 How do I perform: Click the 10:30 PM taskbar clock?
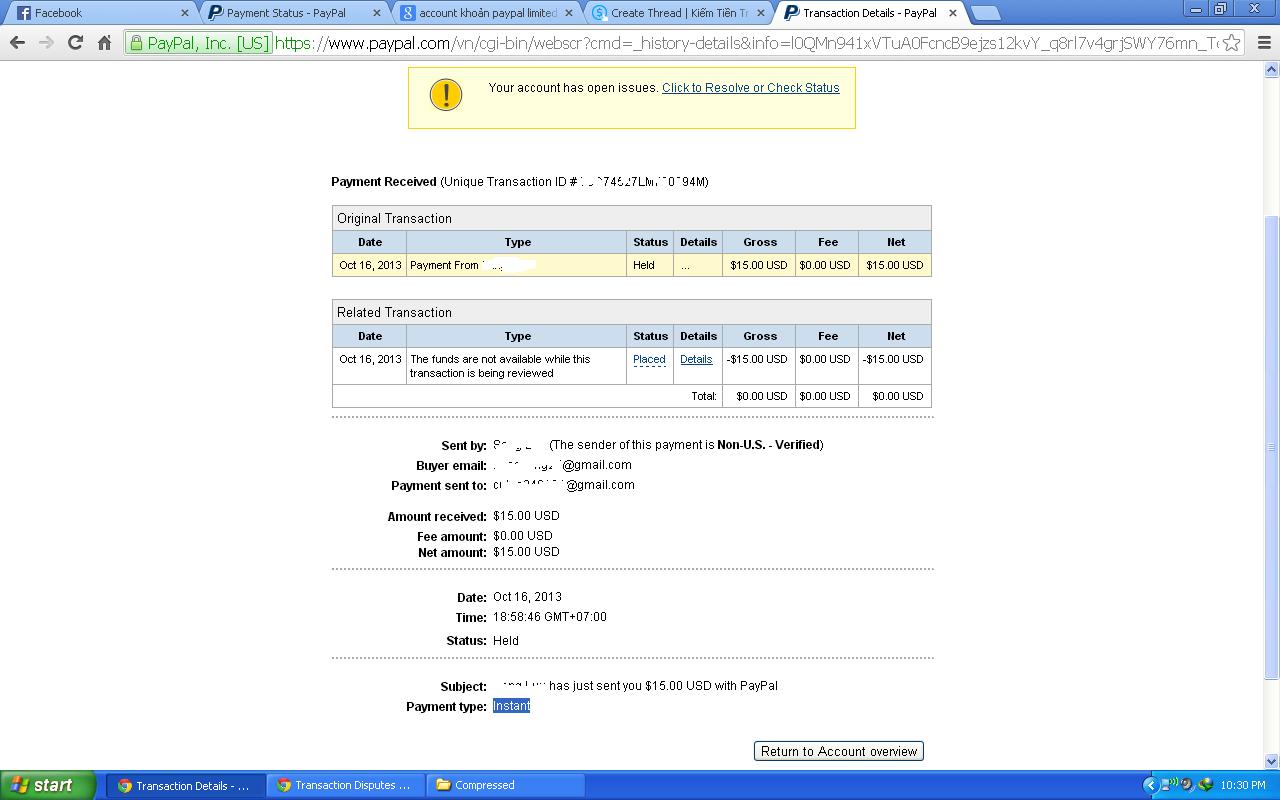(x=1243, y=785)
